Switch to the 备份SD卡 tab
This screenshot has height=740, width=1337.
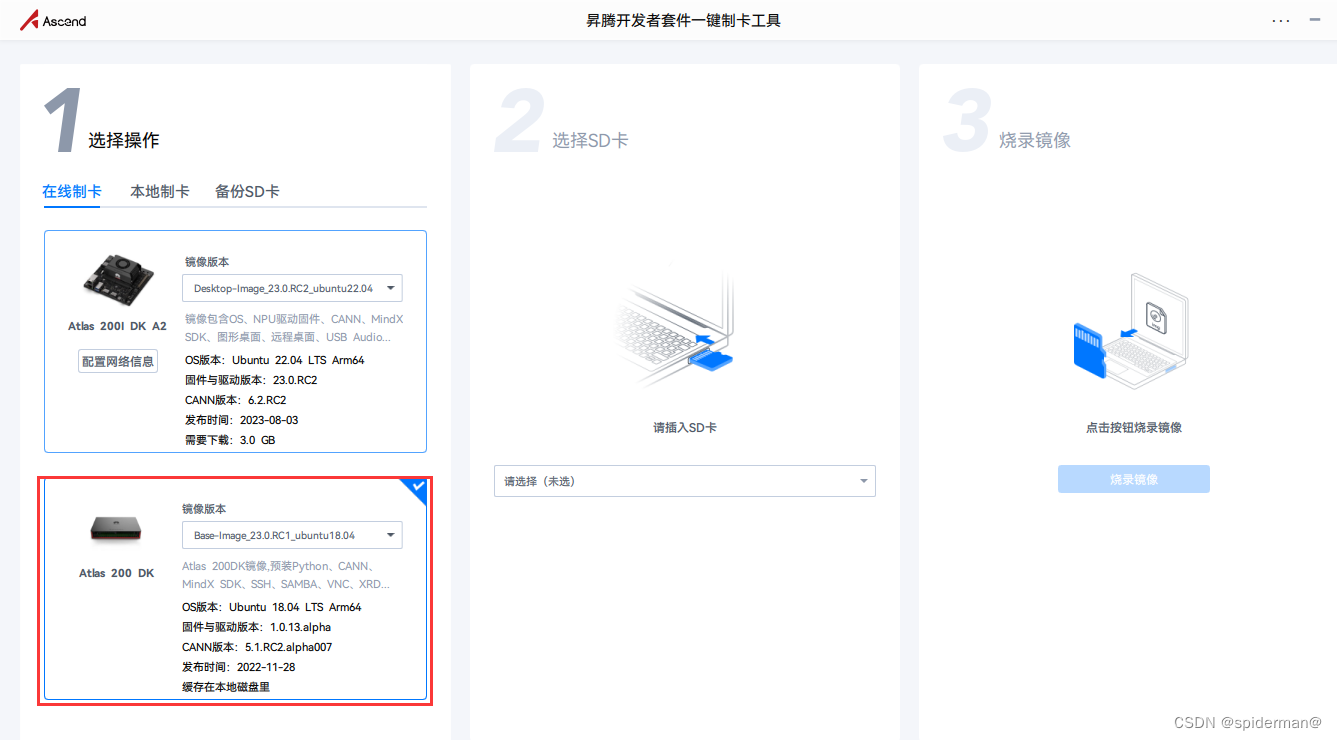(x=247, y=191)
